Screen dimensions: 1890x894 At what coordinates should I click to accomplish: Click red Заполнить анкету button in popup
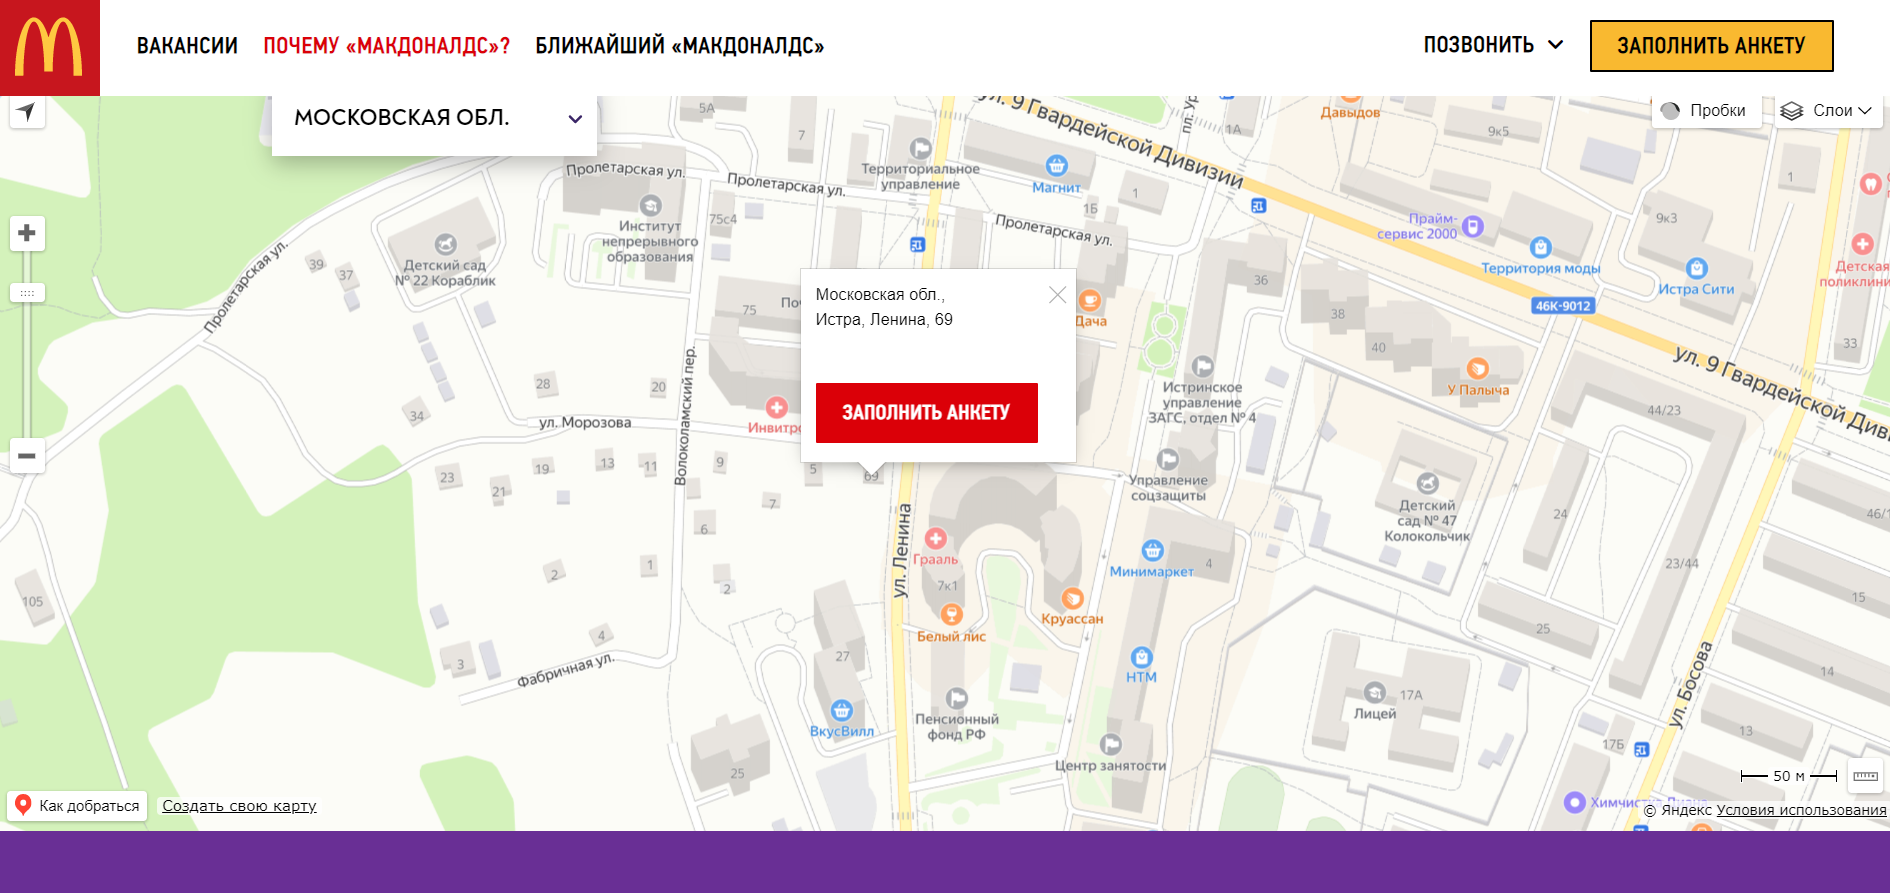tap(926, 412)
